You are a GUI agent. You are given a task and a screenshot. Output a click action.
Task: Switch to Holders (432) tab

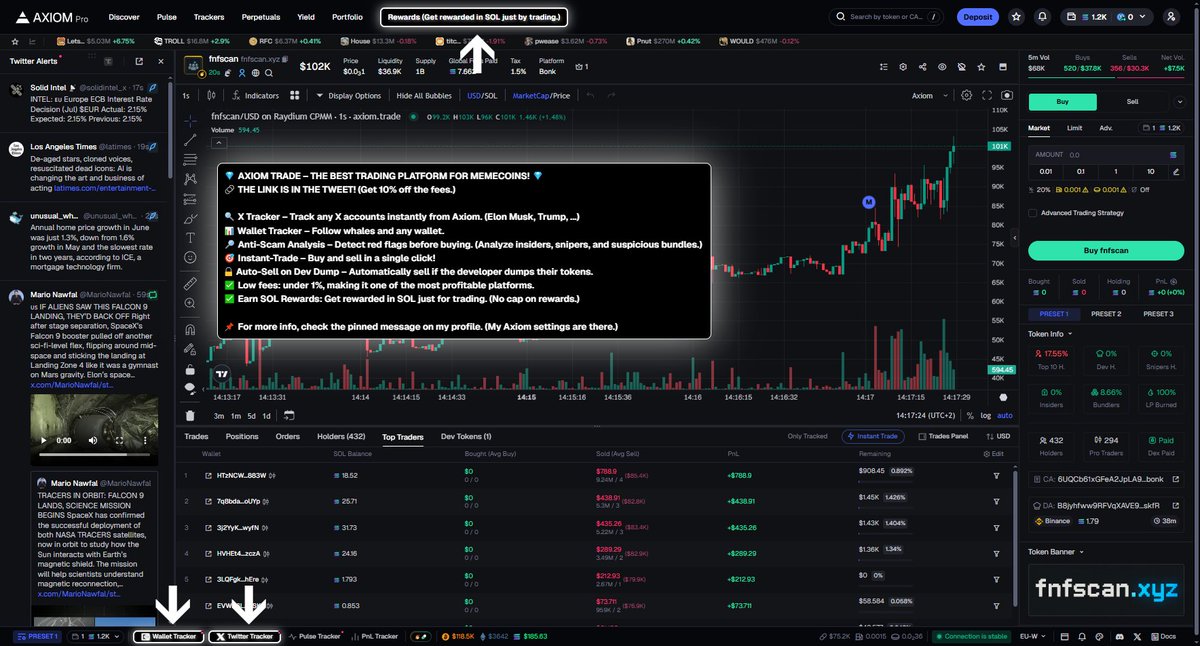[341, 437]
